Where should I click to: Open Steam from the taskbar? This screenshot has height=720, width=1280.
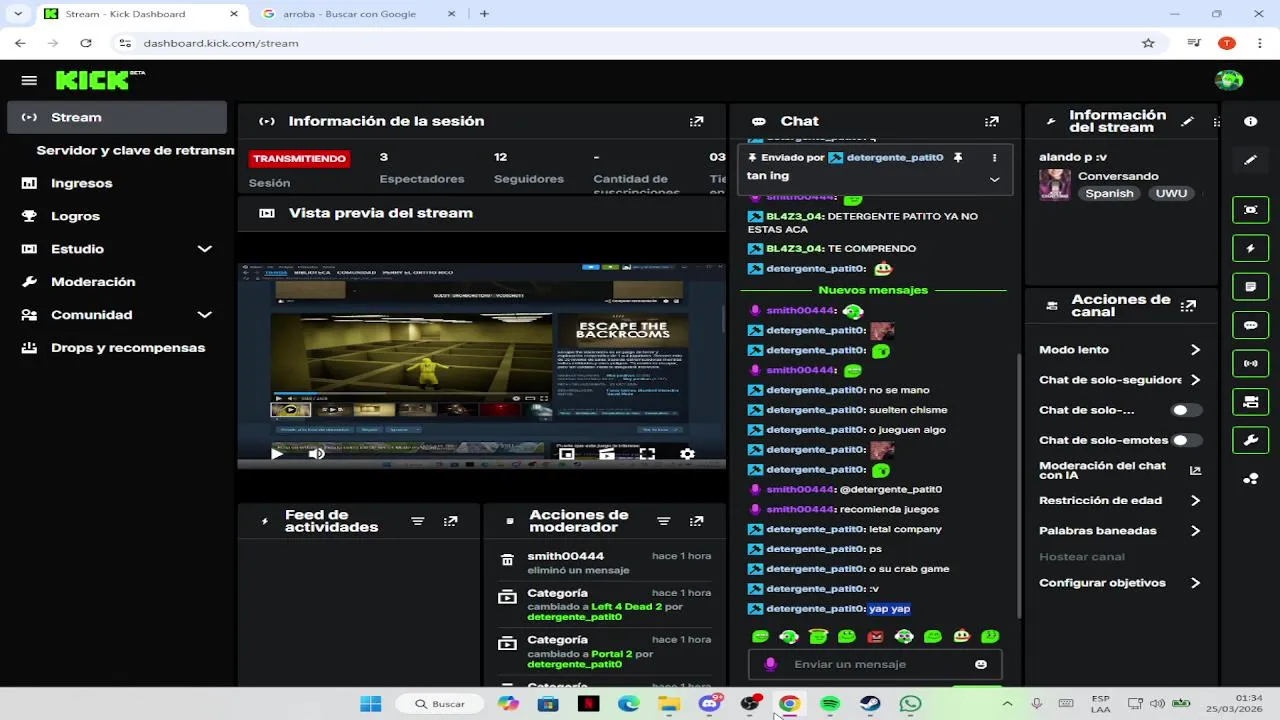(x=870, y=704)
